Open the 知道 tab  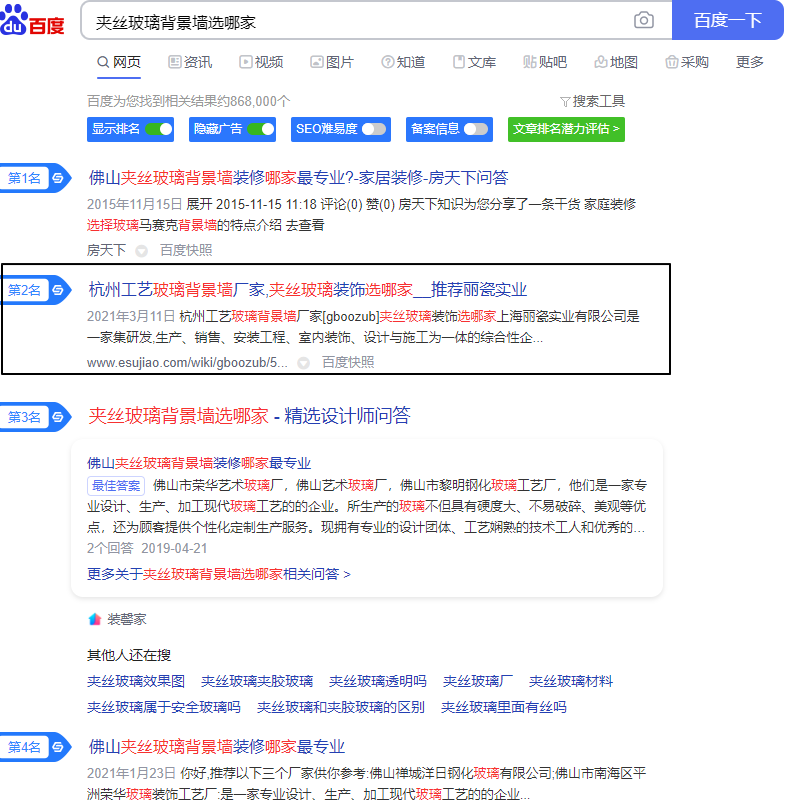(x=403, y=62)
